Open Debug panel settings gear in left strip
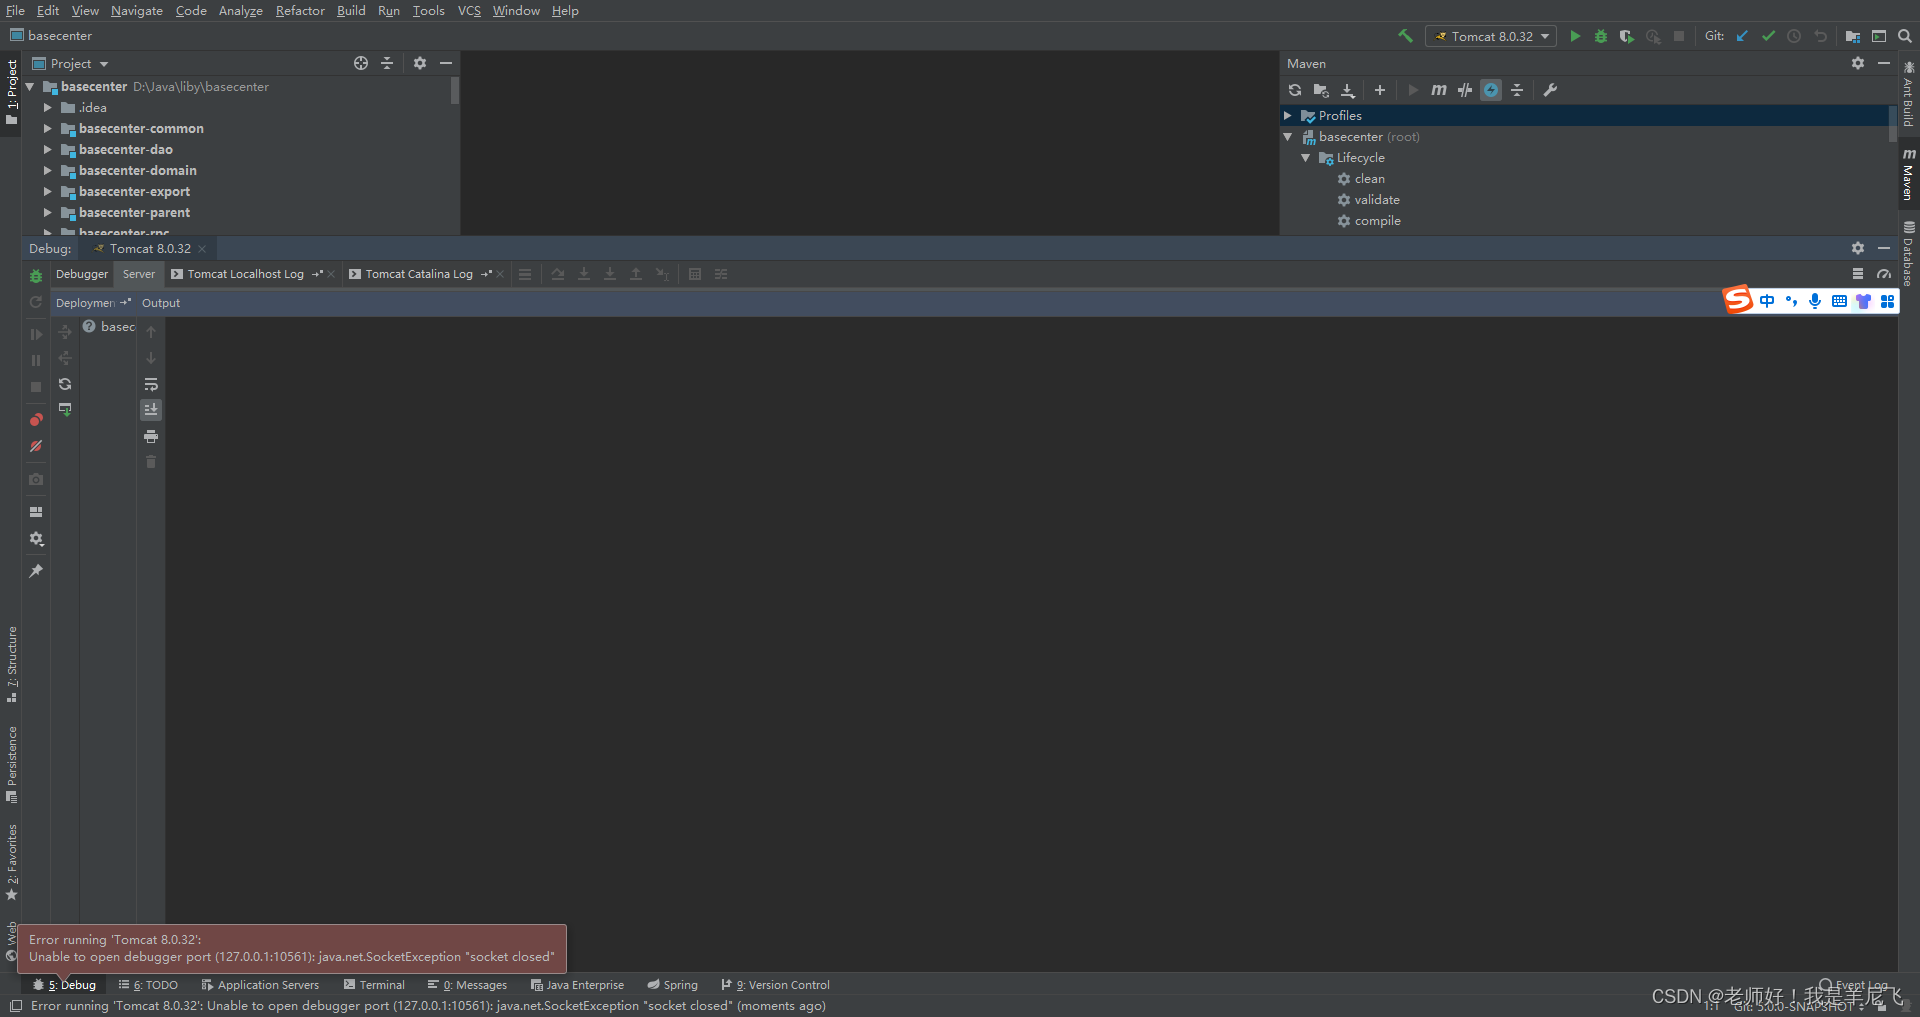Screen dimensions: 1920x1017 pos(36,539)
